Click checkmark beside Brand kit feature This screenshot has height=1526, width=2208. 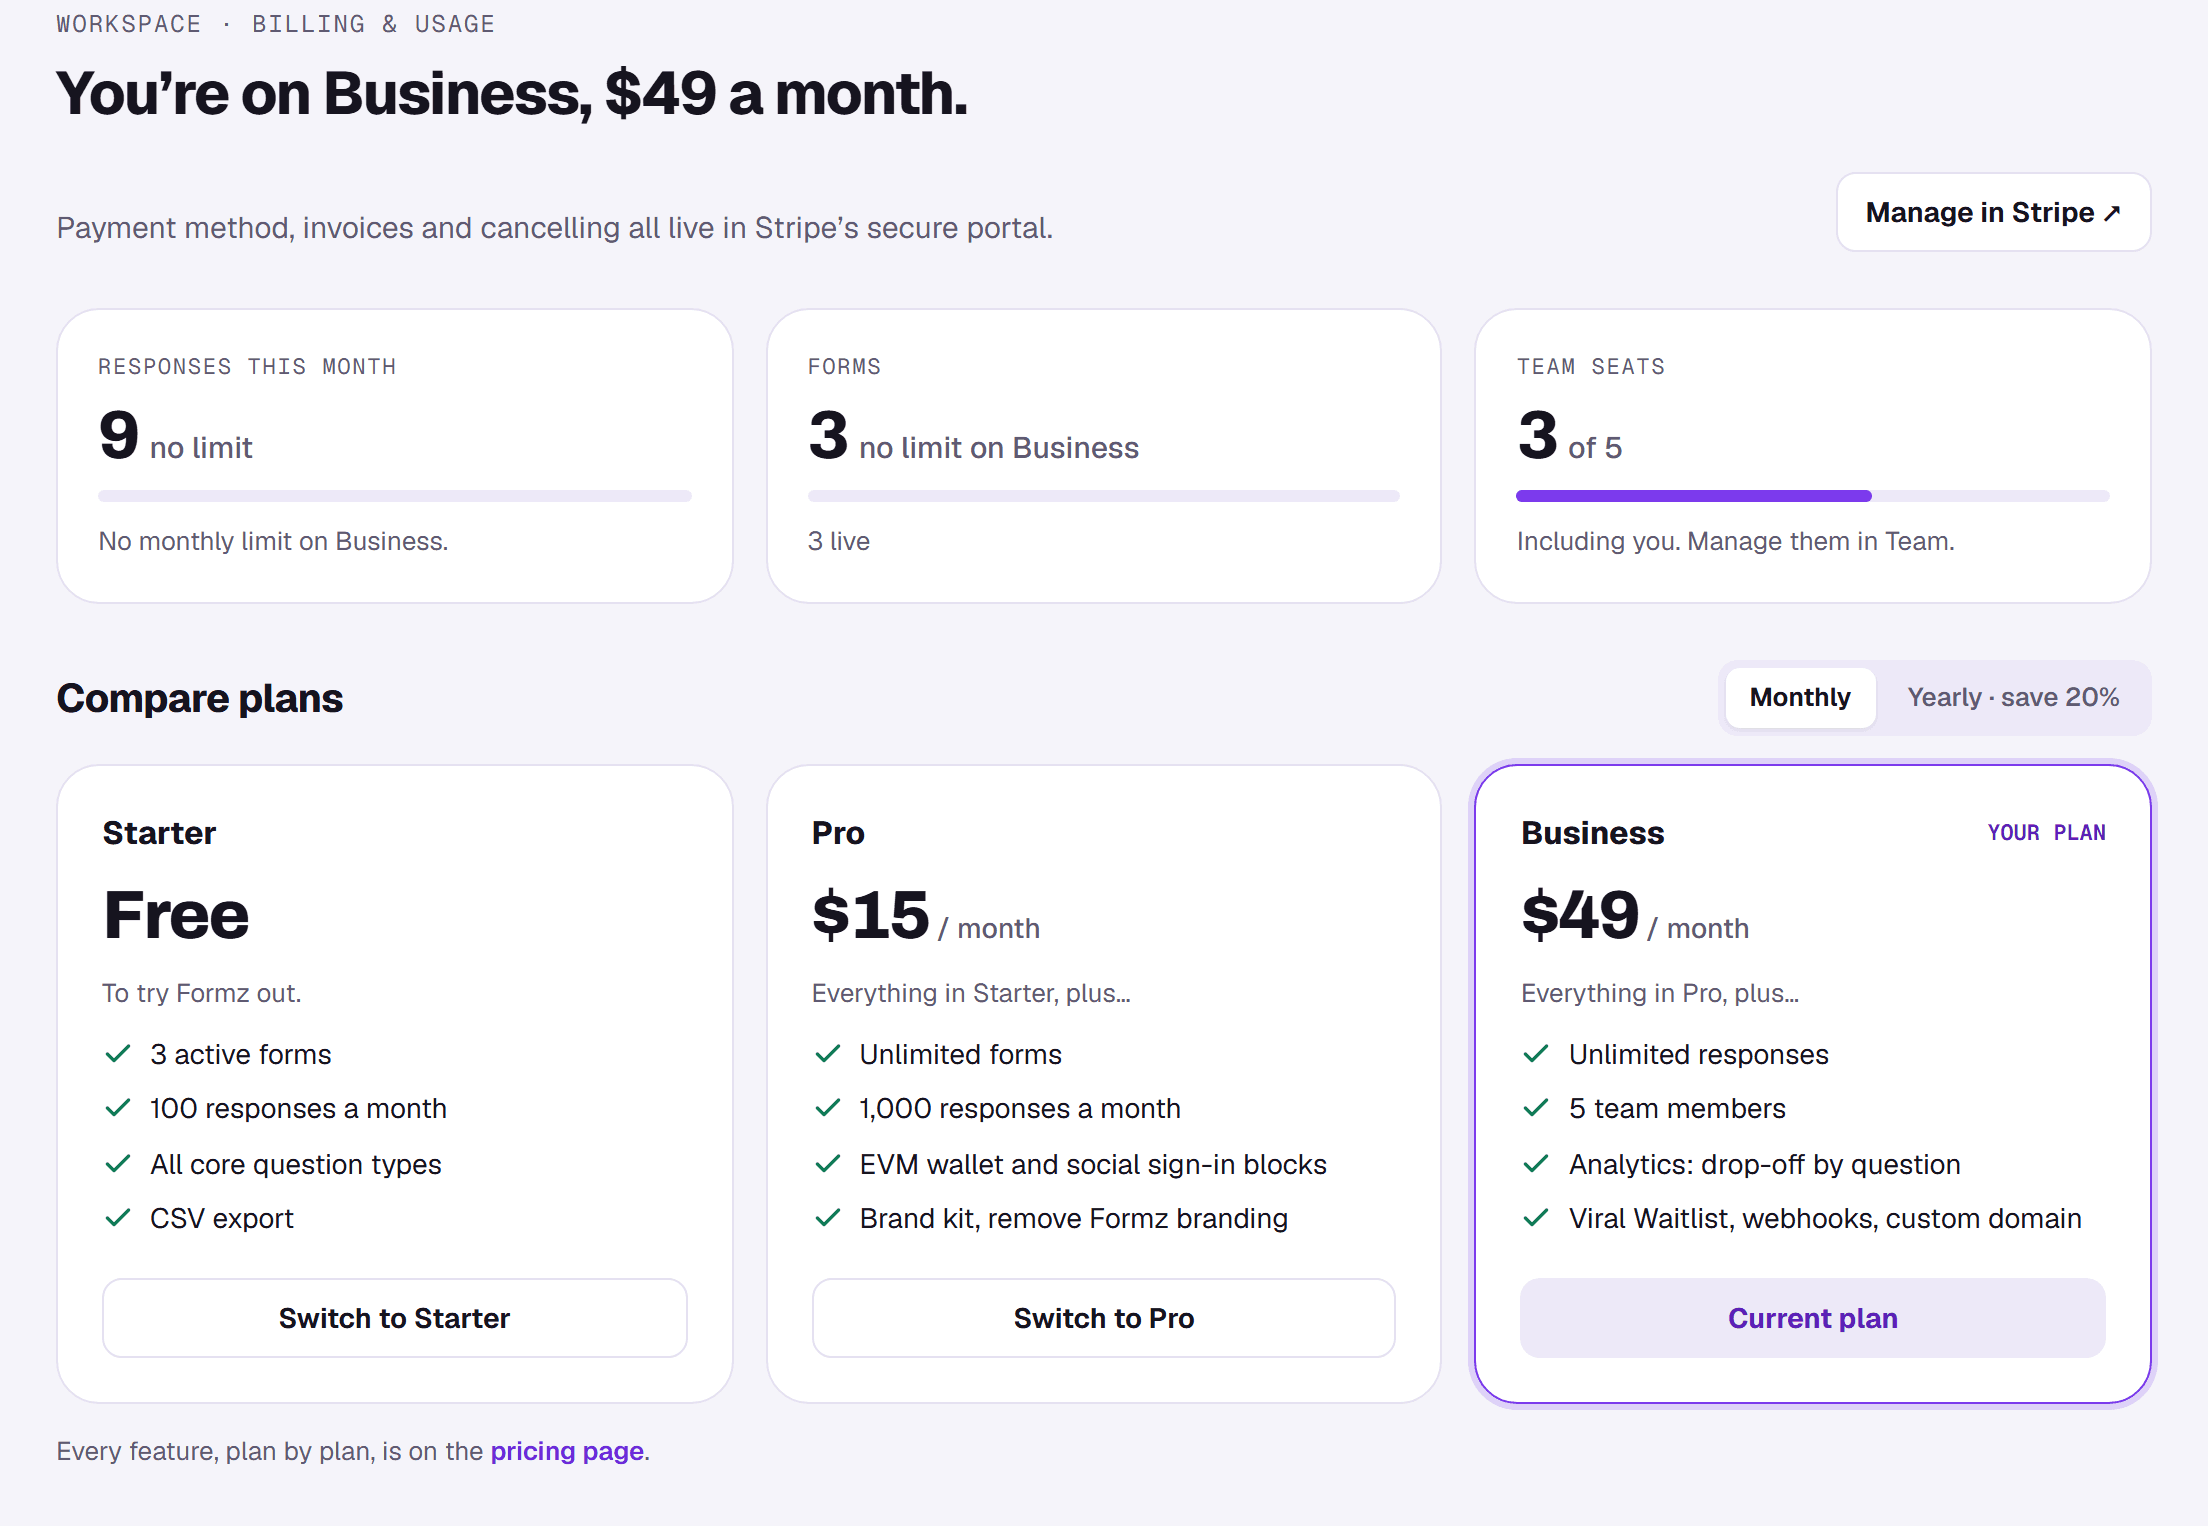pyautogui.click(x=828, y=1218)
